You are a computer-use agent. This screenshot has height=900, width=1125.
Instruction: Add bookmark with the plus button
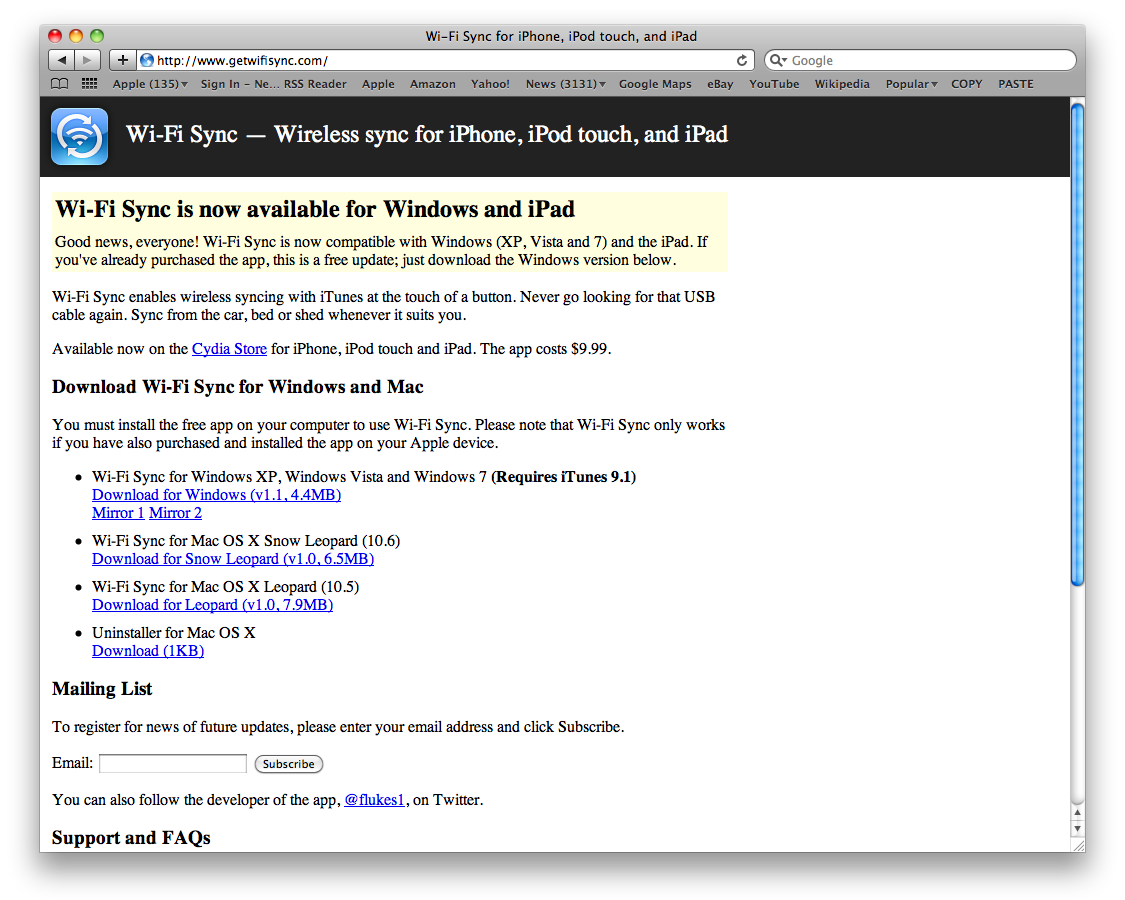pos(122,60)
